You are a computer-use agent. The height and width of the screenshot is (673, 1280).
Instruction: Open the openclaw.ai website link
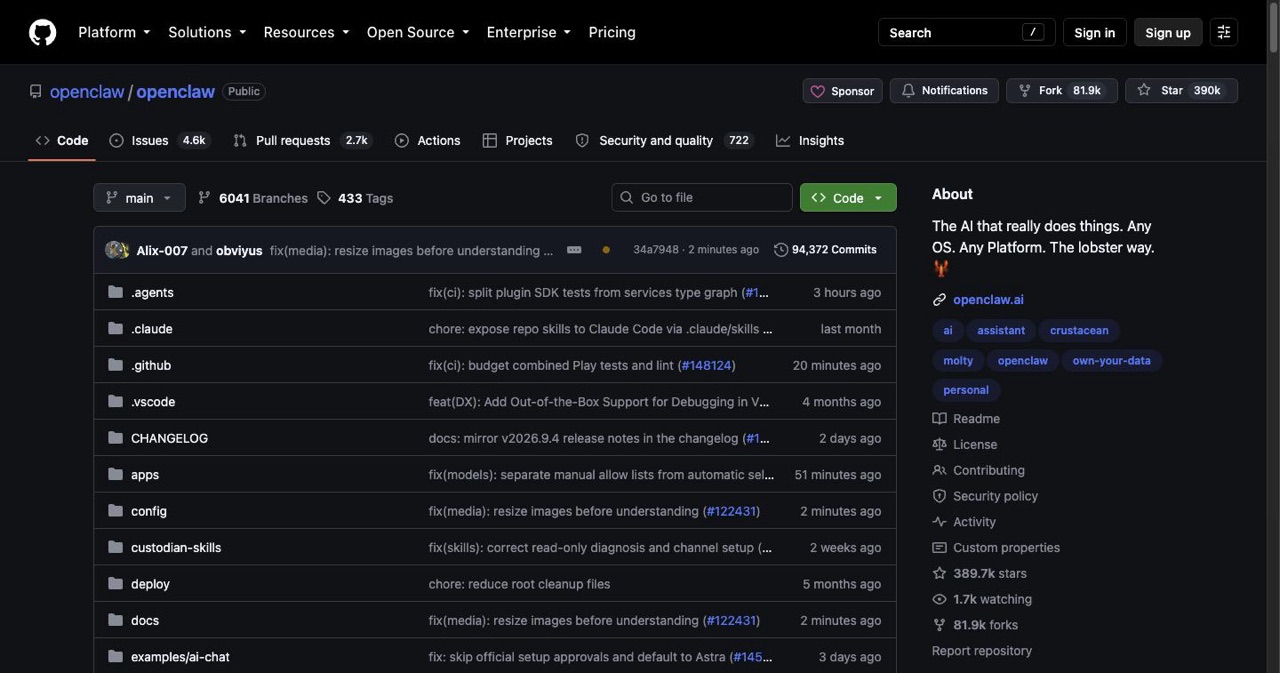988,300
